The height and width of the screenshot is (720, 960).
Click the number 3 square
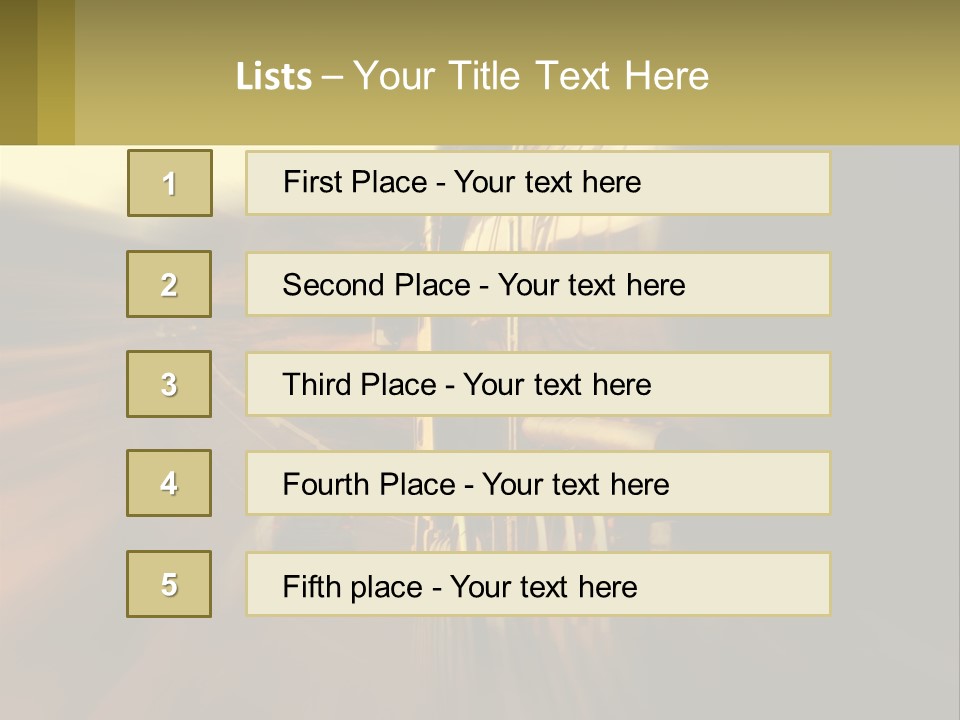click(x=169, y=384)
